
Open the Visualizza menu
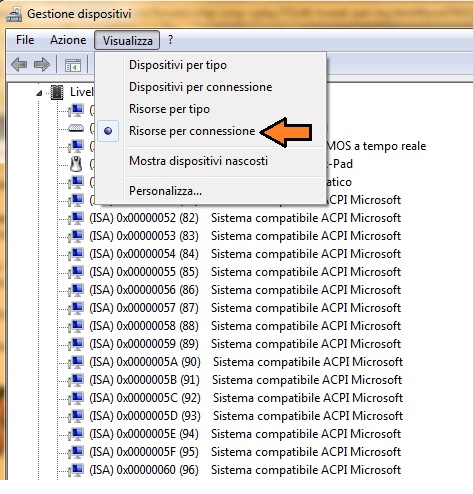tap(127, 40)
